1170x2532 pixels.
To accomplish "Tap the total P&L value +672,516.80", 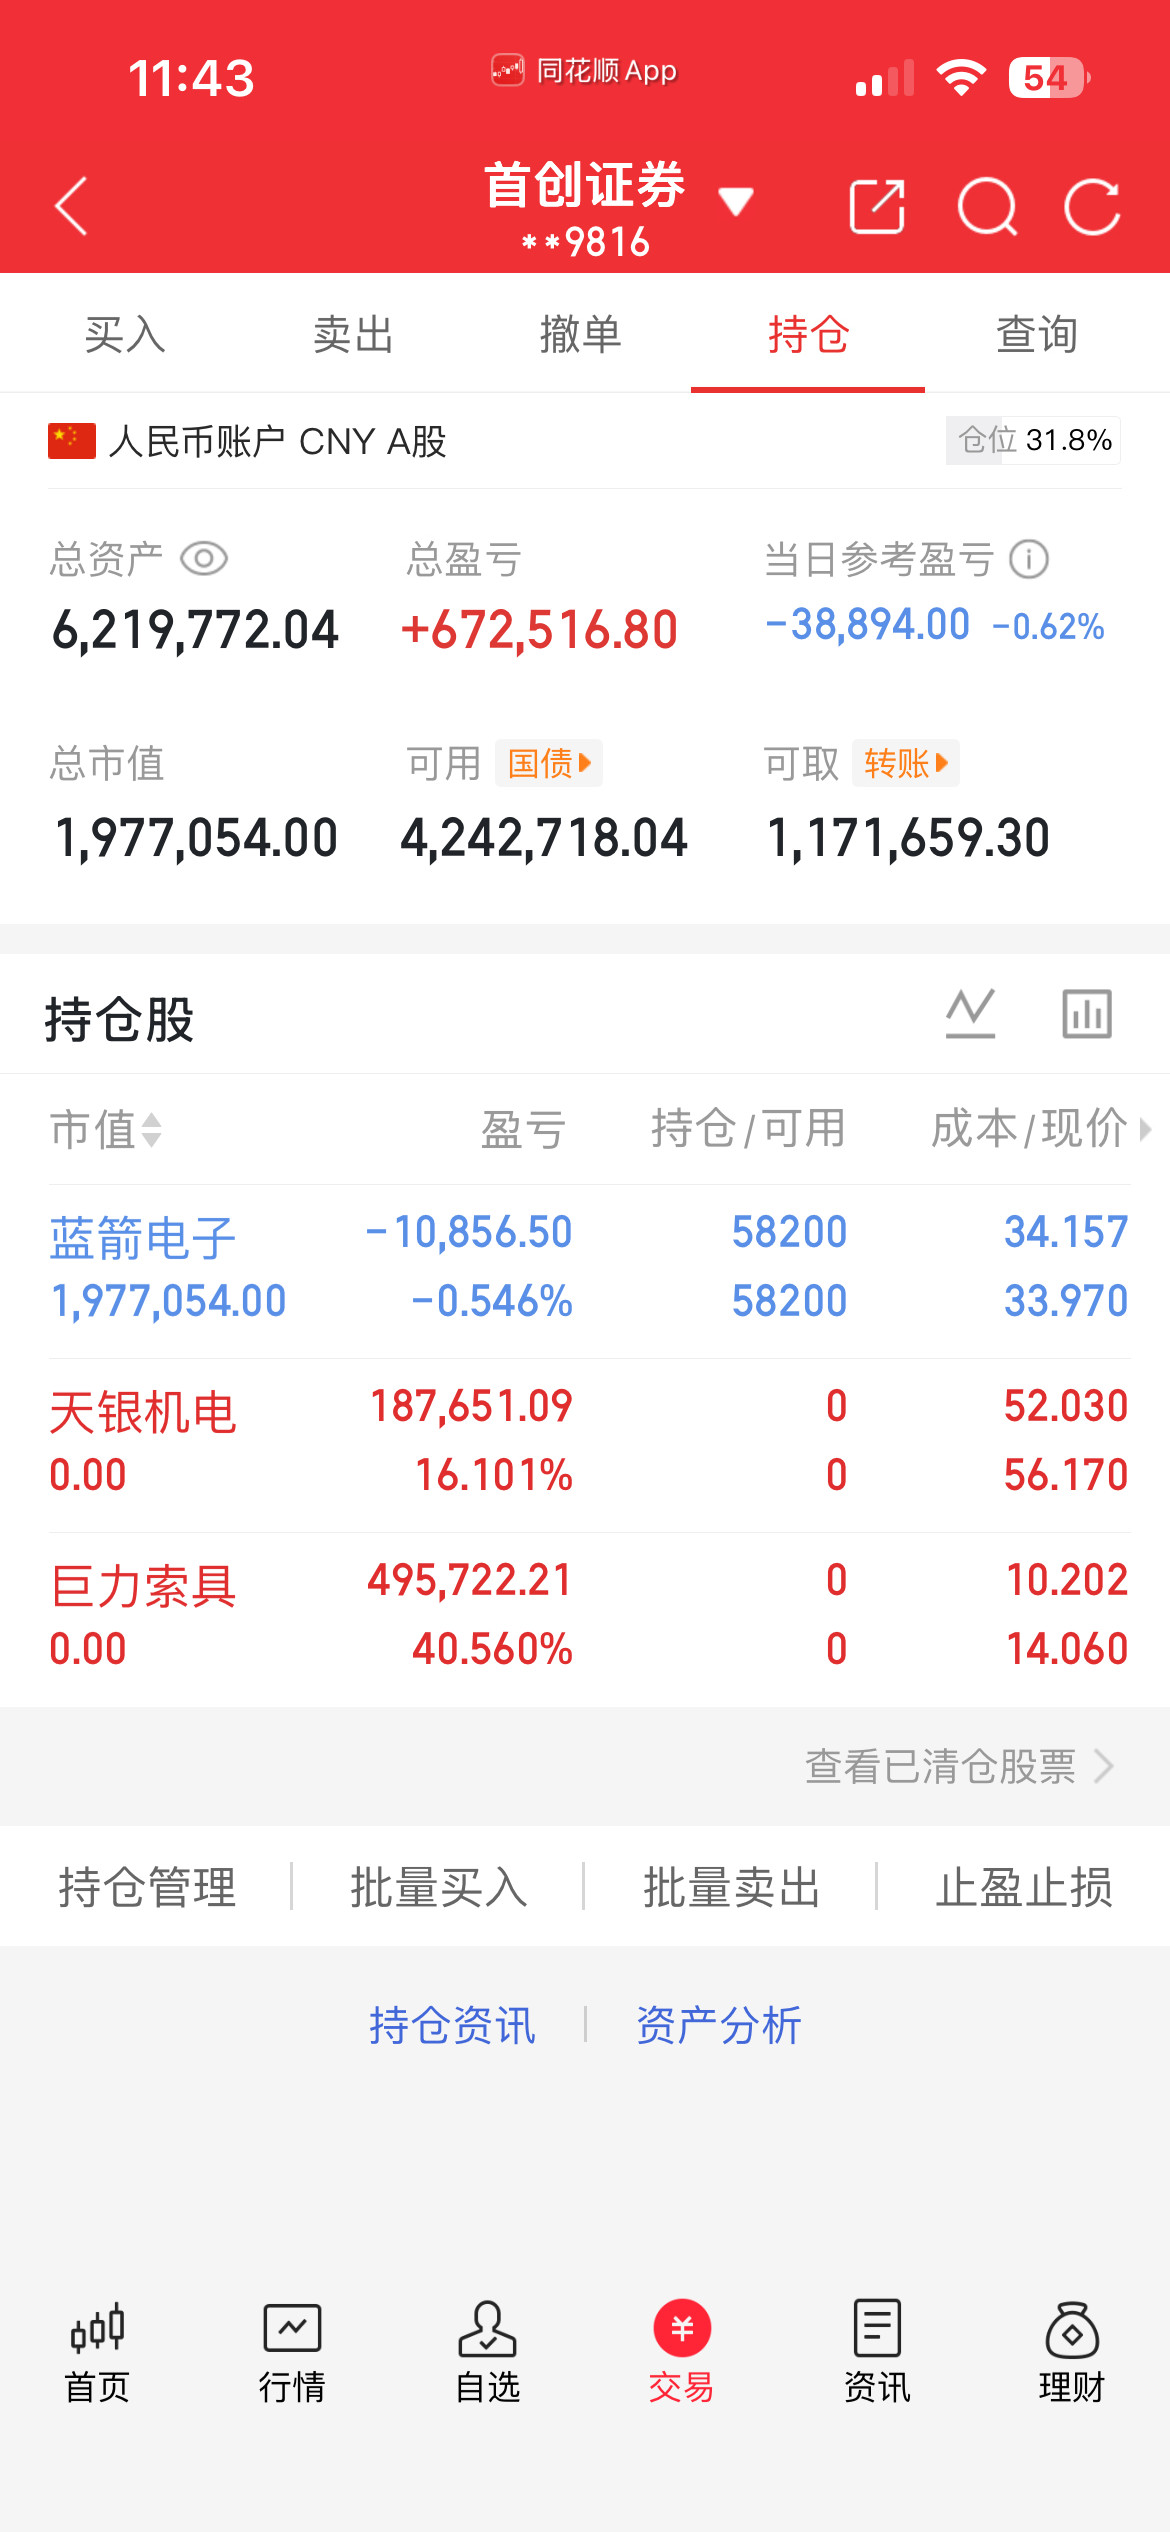I will 539,630.
